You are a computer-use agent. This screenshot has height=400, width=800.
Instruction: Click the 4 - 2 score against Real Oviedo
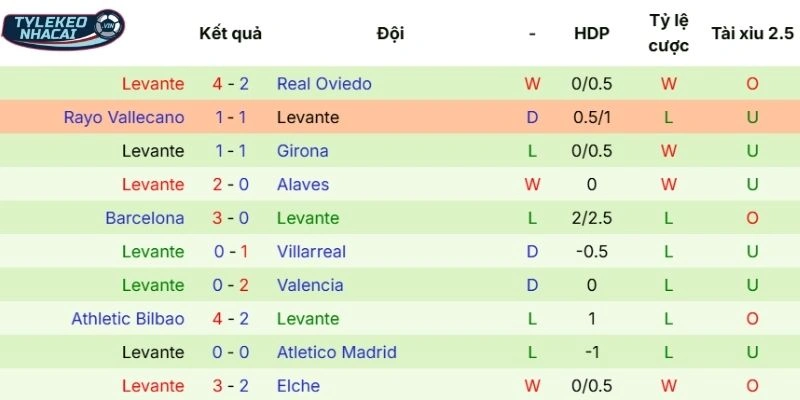(231, 84)
